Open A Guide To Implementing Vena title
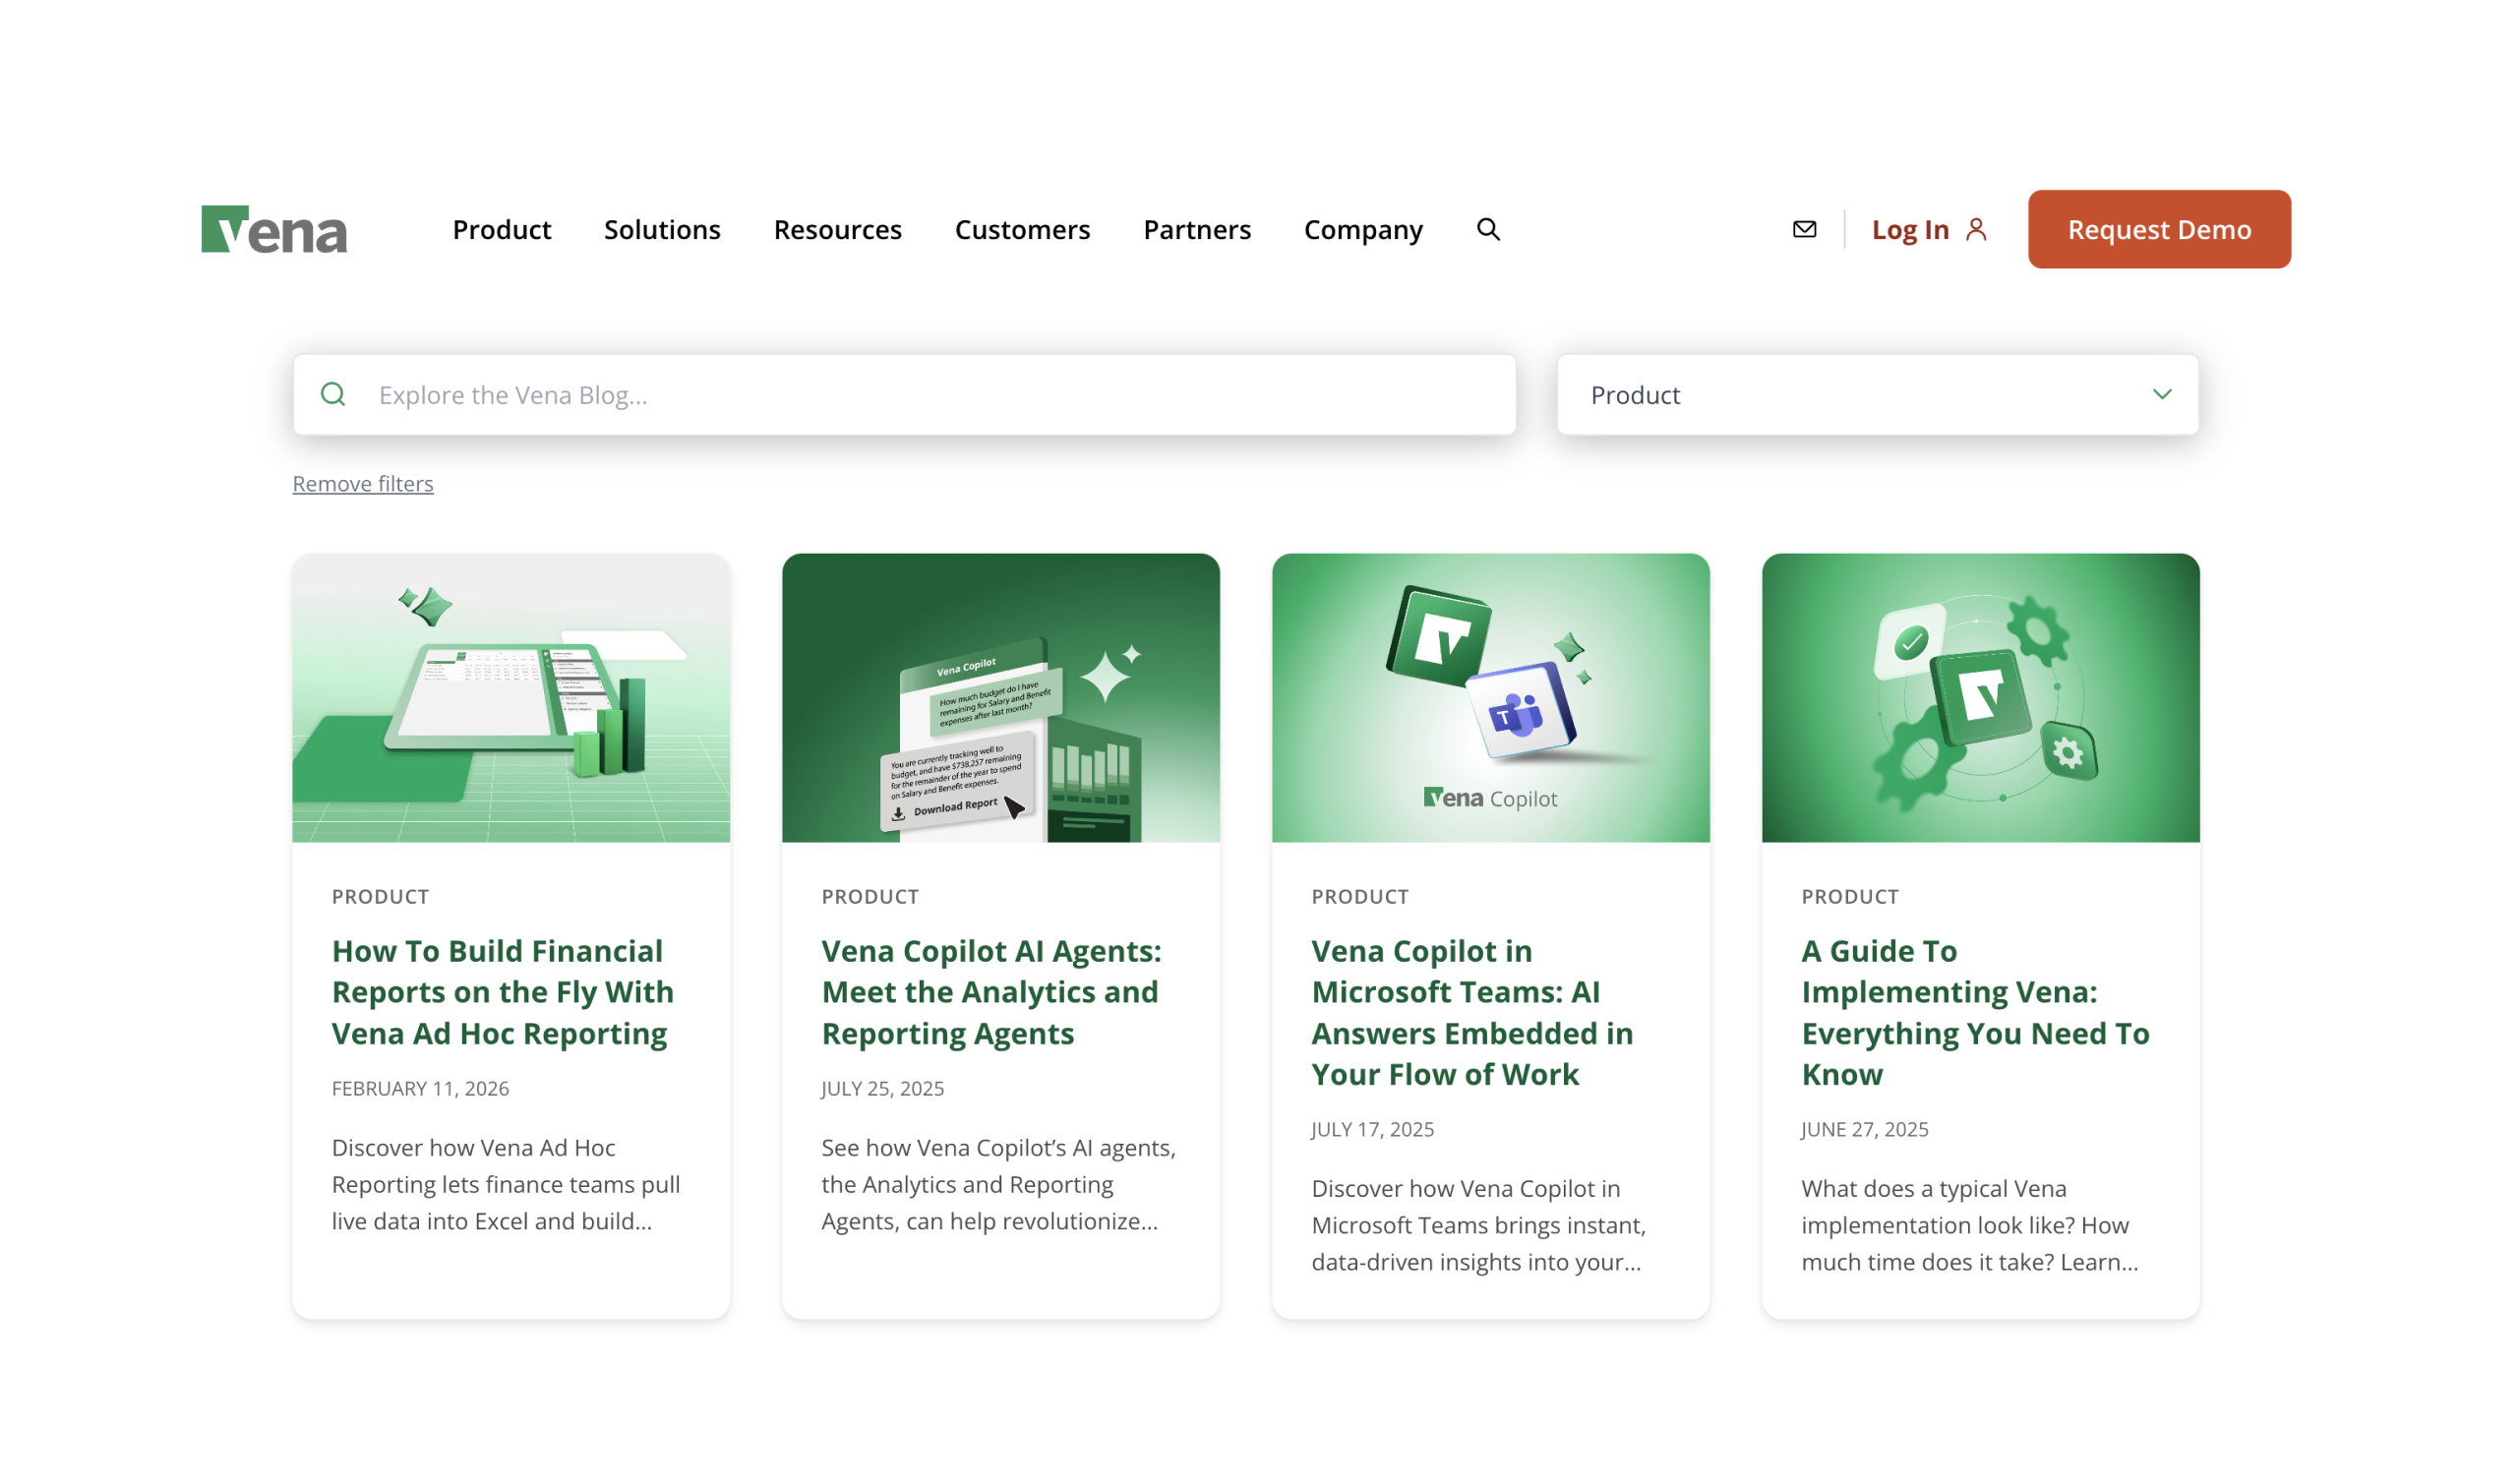The image size is (2518, 1484). point(1974,1012)
